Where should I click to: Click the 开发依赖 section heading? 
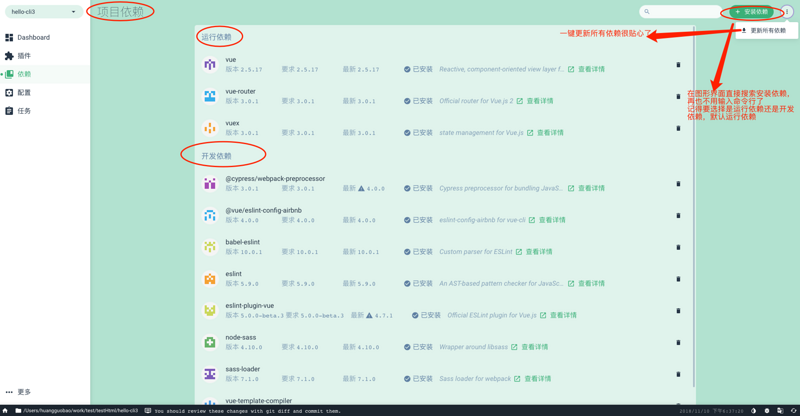point(216,156)
